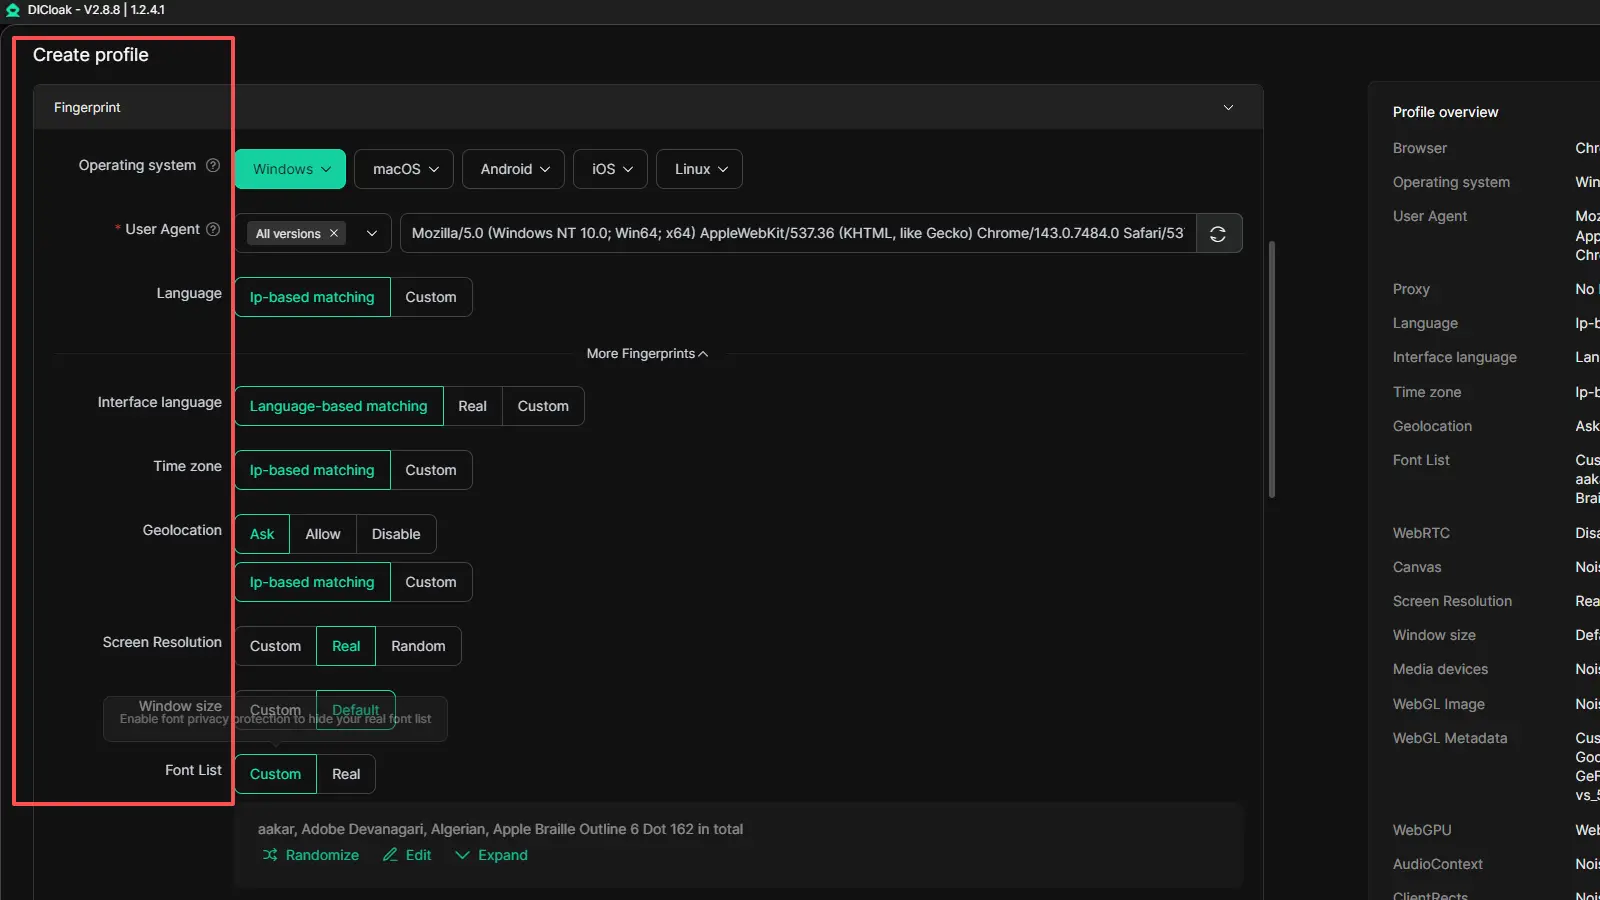Image resolution: width=1600 pixels, height=900 pixels.
Task: Switch Font List to Real
Action: (x=346, y=775)
